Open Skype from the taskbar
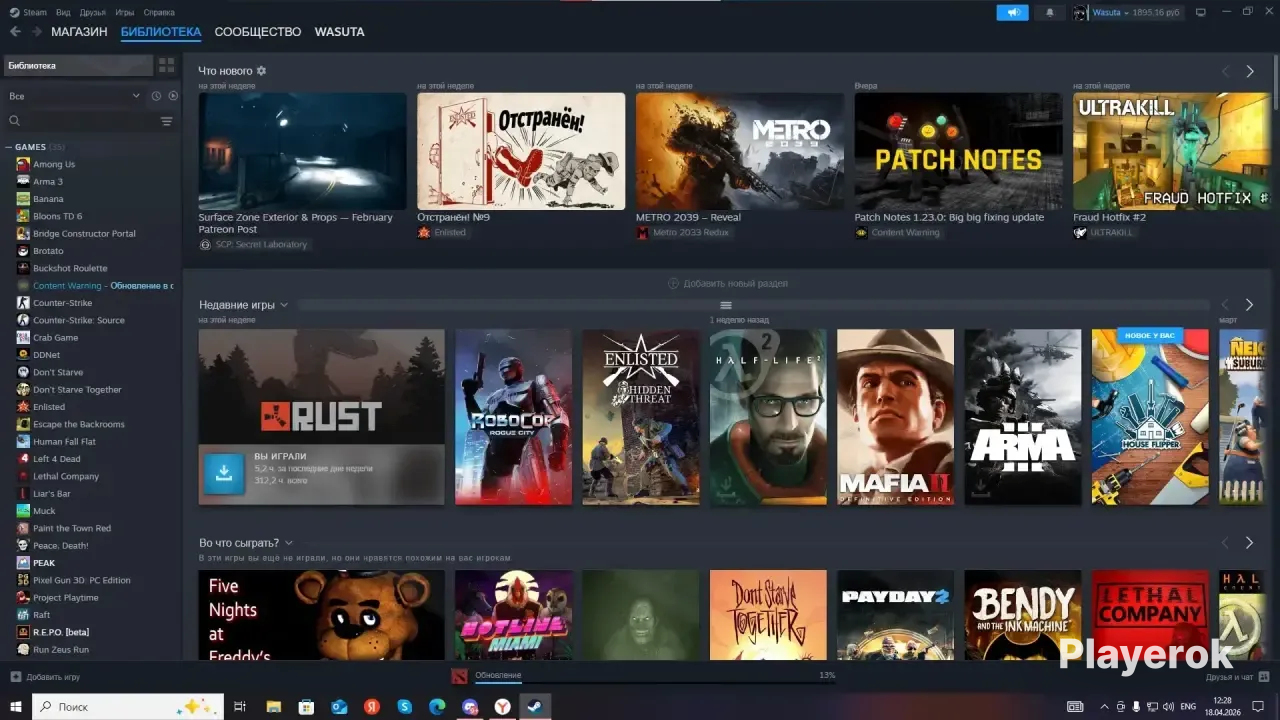1280x720 pixels. (404, 707)
